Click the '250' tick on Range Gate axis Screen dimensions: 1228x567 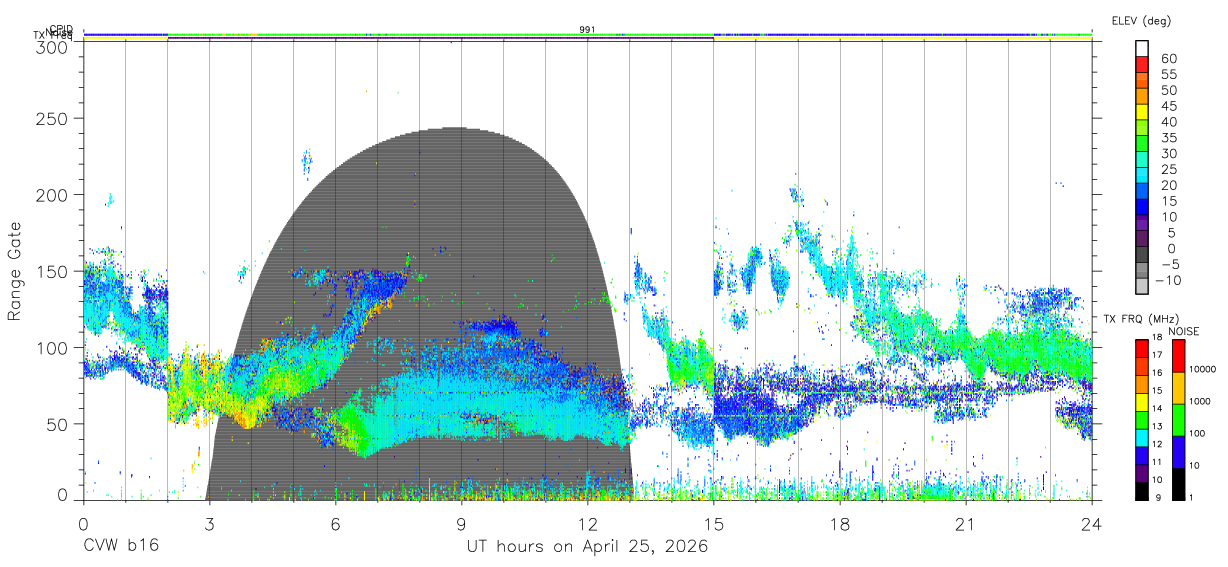[50, 119]
